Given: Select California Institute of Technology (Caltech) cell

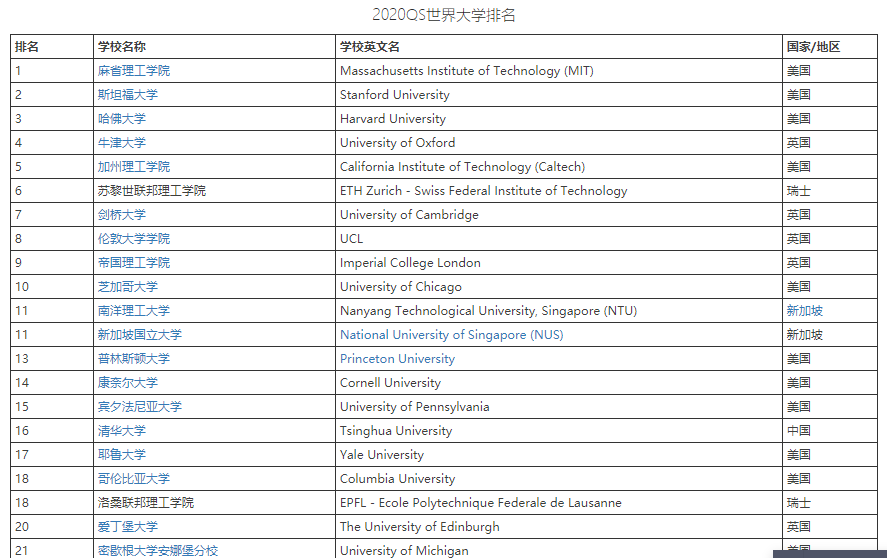Looking at the screenshot, I should tap(559, 167).
